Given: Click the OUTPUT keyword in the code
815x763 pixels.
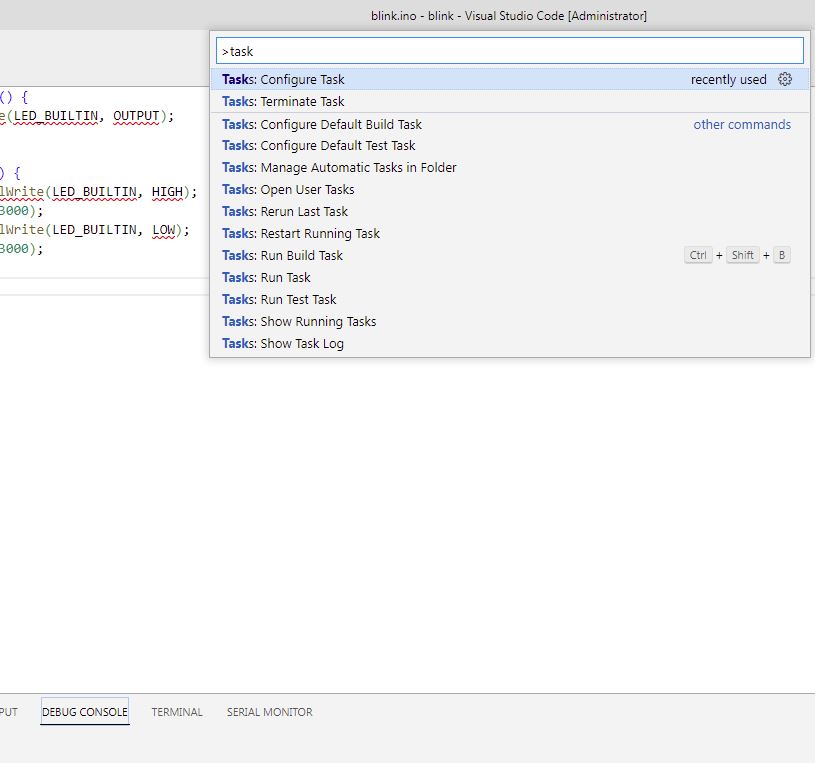Looking at the screenshot, I should 136,116.
